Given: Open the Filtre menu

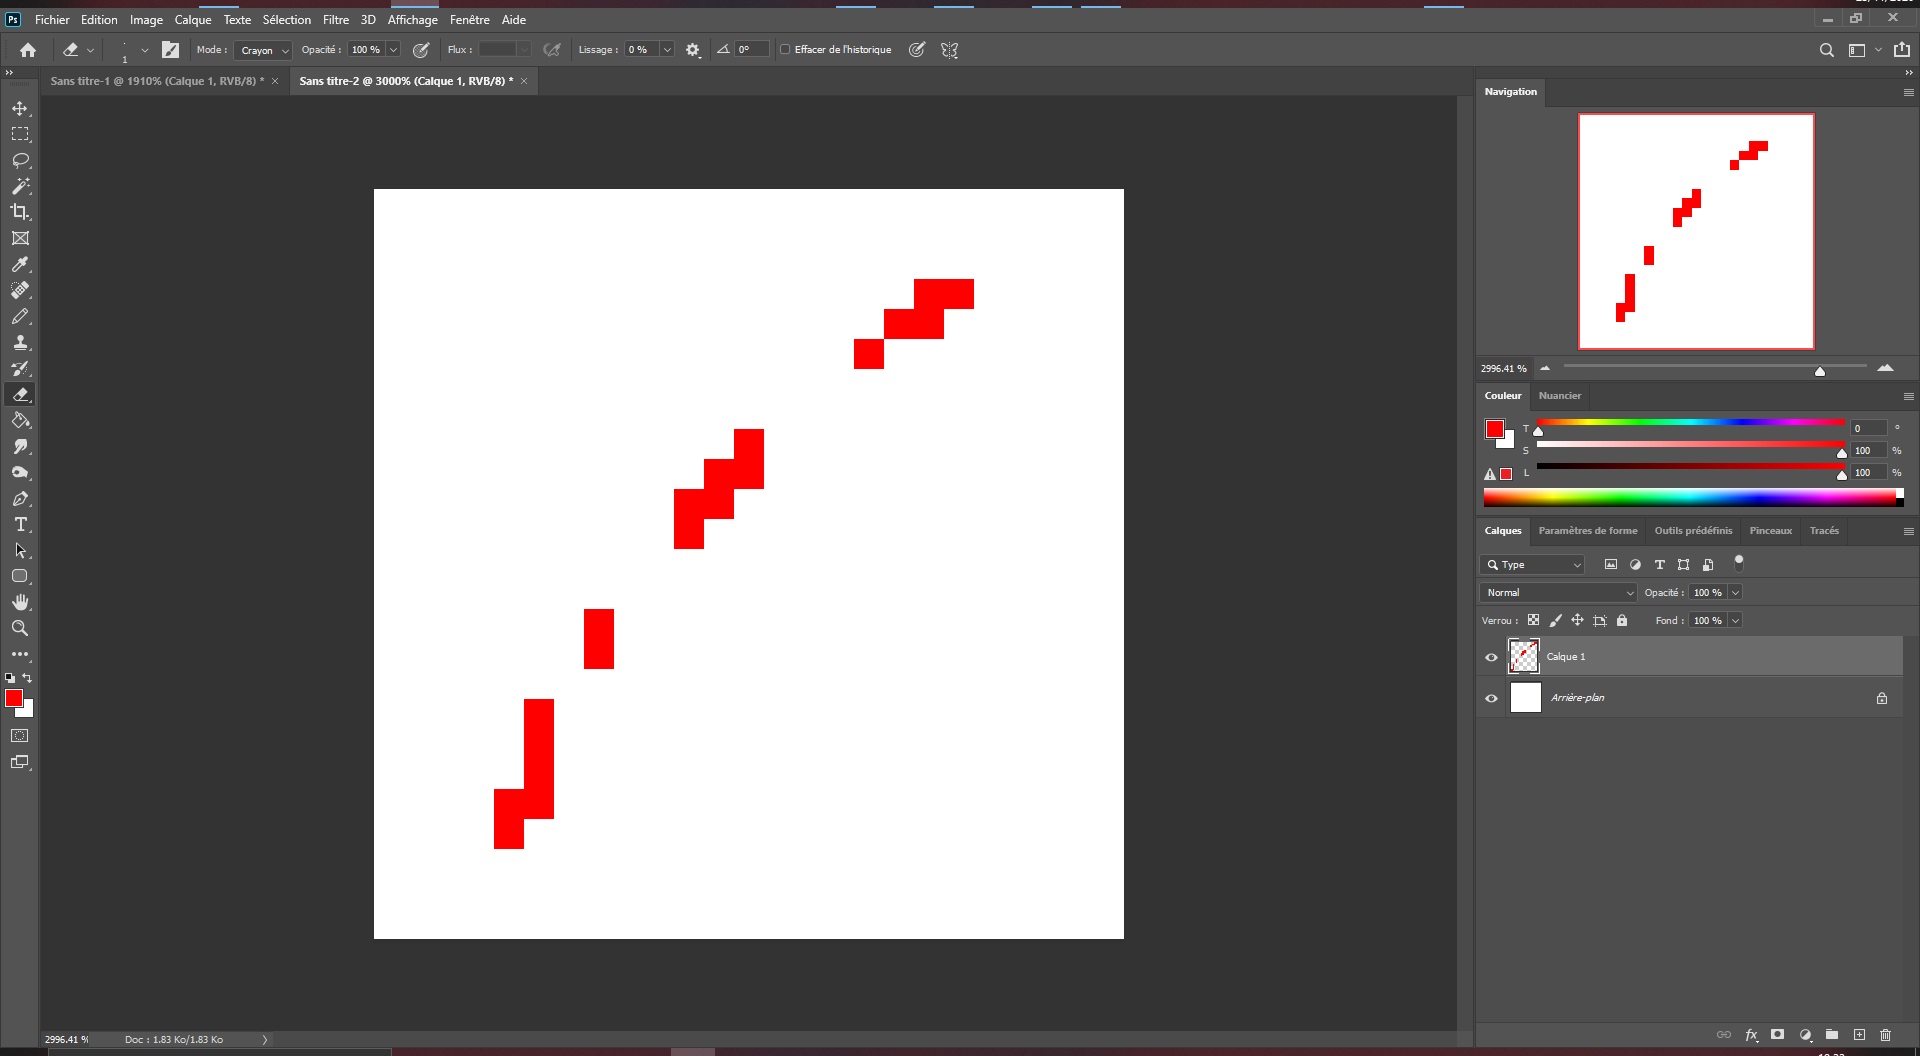Looking at the screenshot, I should pos(335,19).
